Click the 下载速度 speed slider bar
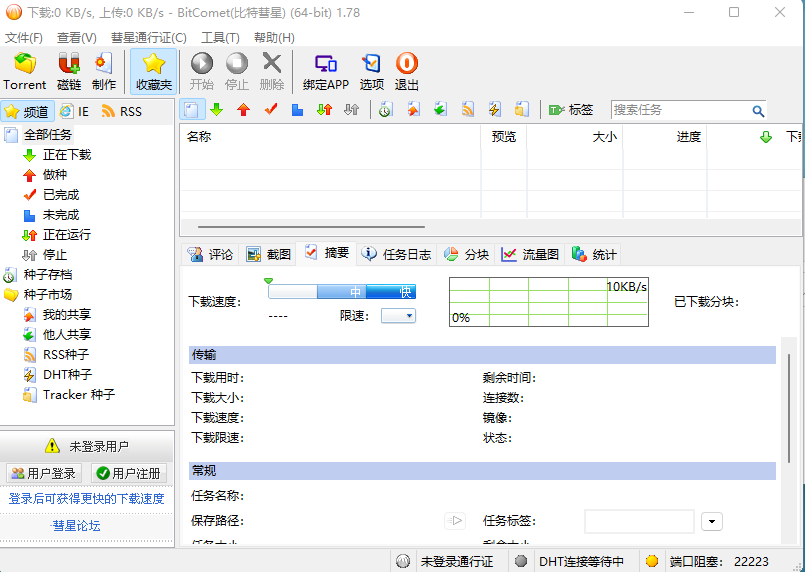805x572 pixels. [342, 292]
